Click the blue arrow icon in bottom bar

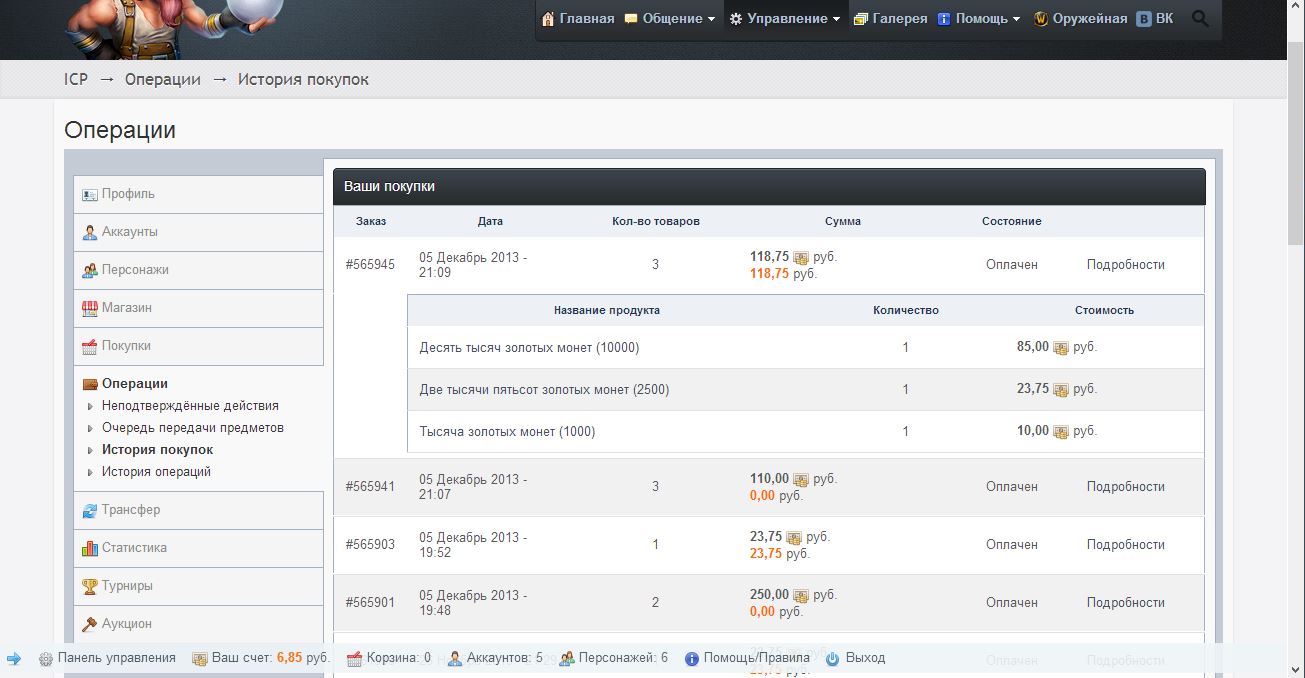14,658
